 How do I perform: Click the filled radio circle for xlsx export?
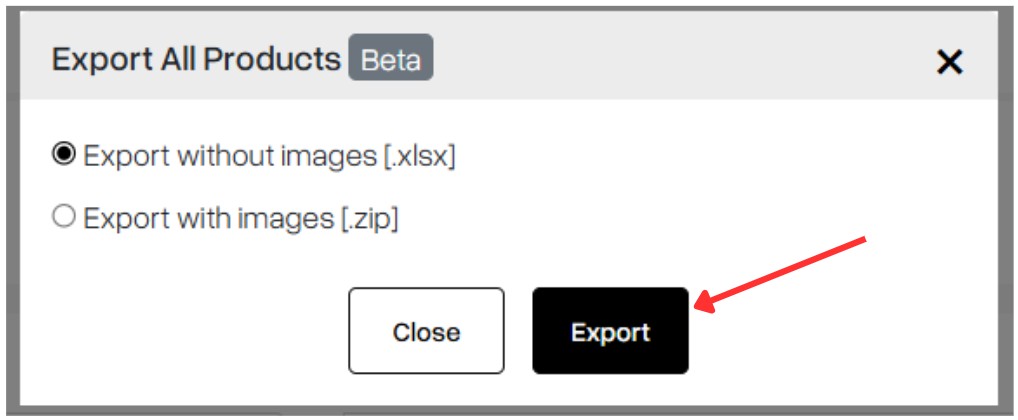[x=64, y=154]
